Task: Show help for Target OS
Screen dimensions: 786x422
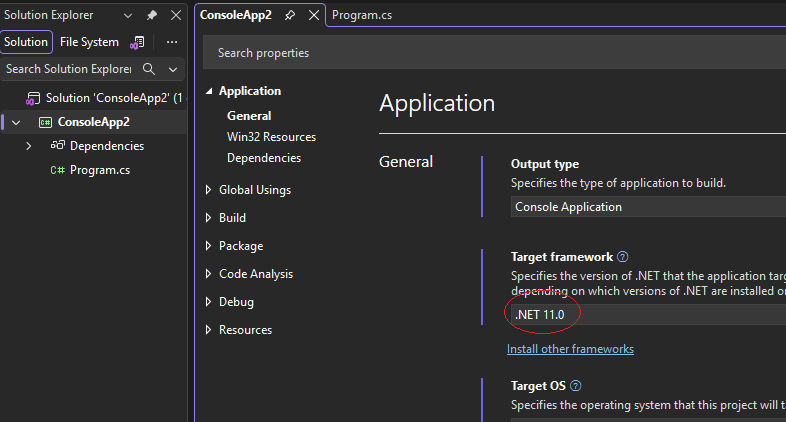Action: (576, 386)
